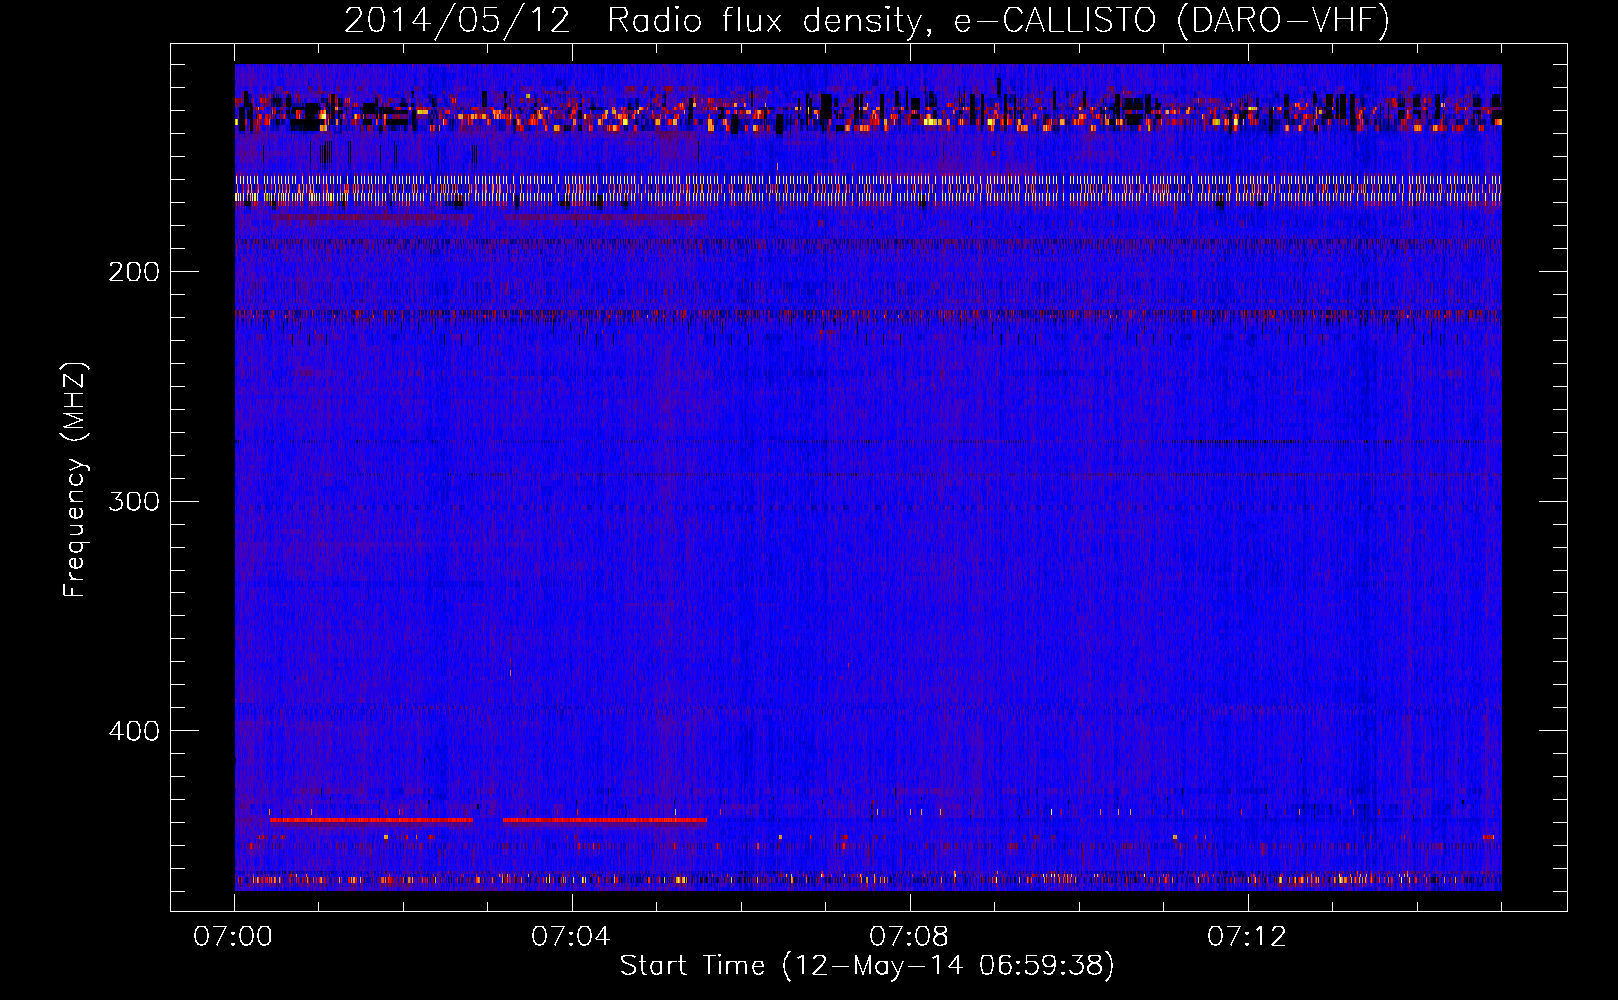Click the 07:08 time tick label
This screenshot has height=1000, width=1618.
(x=909, y=937)
